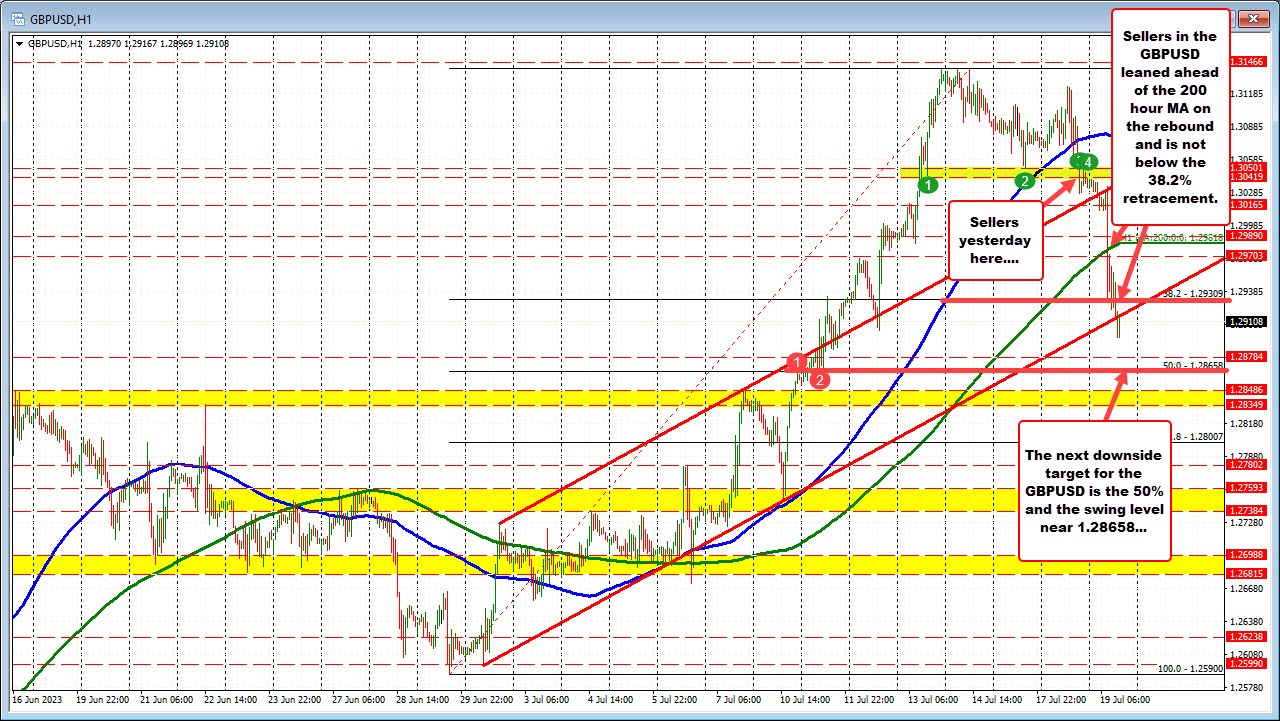Image resolution: width=1280 pixels, height=721 pixels.
Task: Select the 1.30419 red price label
Action: (1247, 177)
